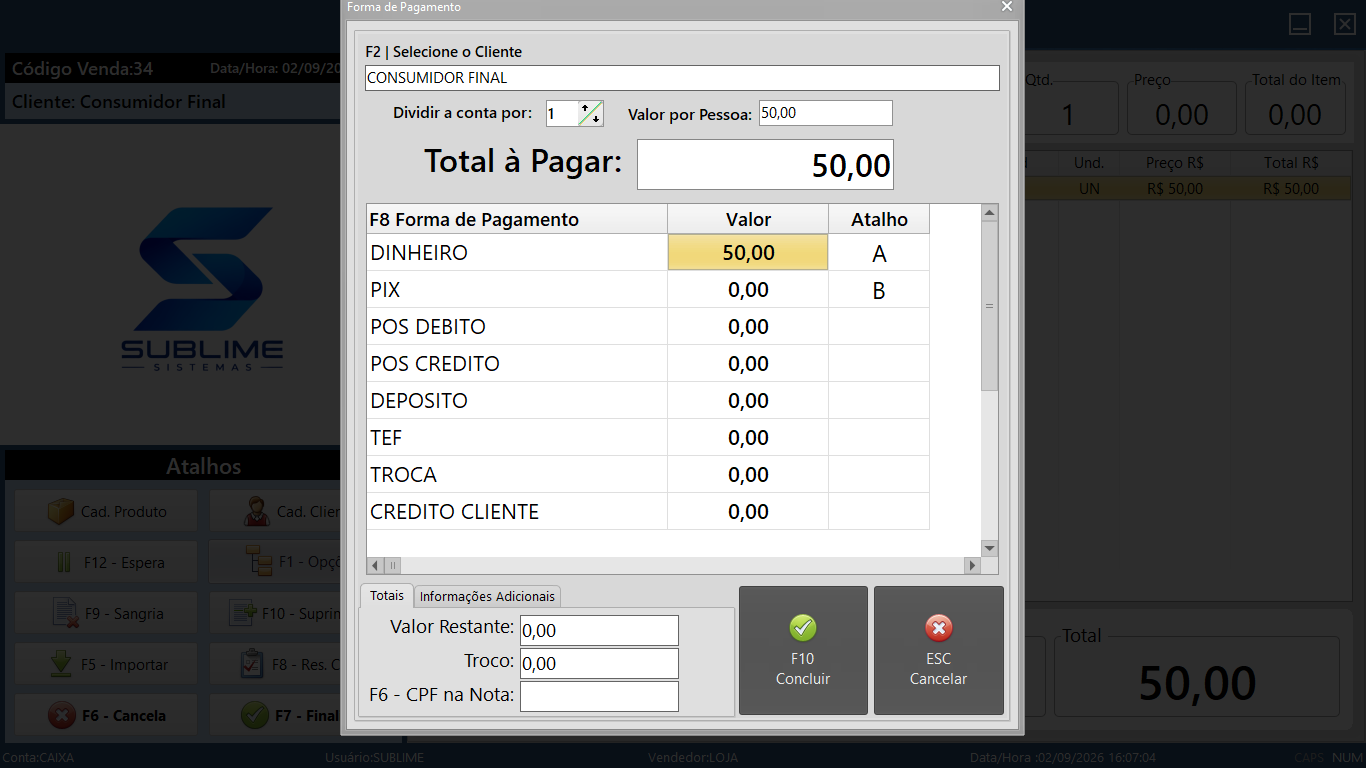Click the red cancel icon on F6 - Cancela
Image resolution: width=1366 pixels, height=768 pixels.
[x=62, y=716]
